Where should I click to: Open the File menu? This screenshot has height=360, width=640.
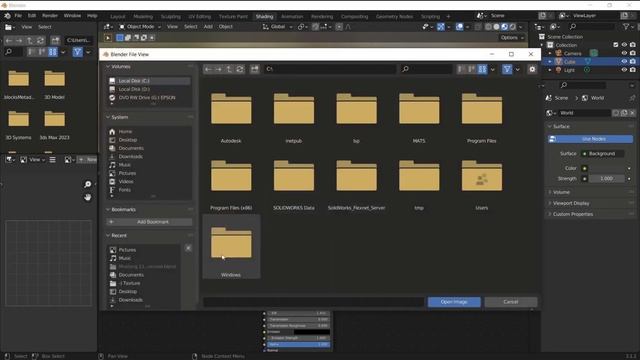point(18,16)
